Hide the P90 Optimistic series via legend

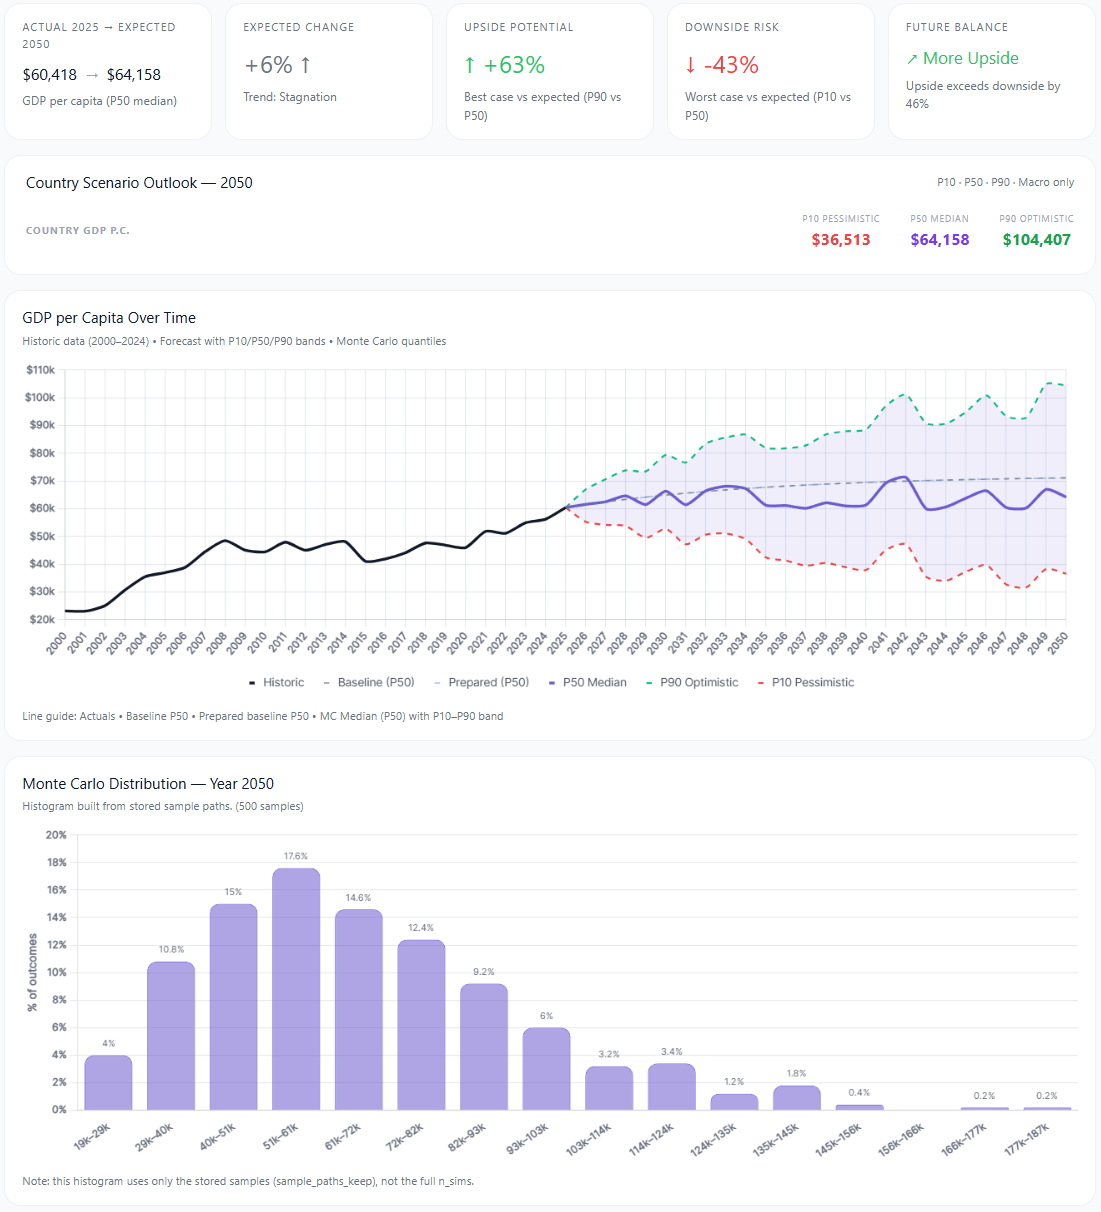[x=698, y=683]
